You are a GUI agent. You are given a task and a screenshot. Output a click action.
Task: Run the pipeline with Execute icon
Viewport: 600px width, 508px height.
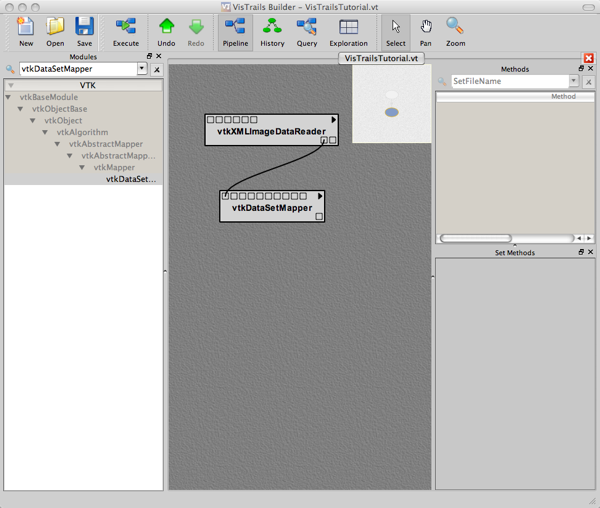(126, 27)
